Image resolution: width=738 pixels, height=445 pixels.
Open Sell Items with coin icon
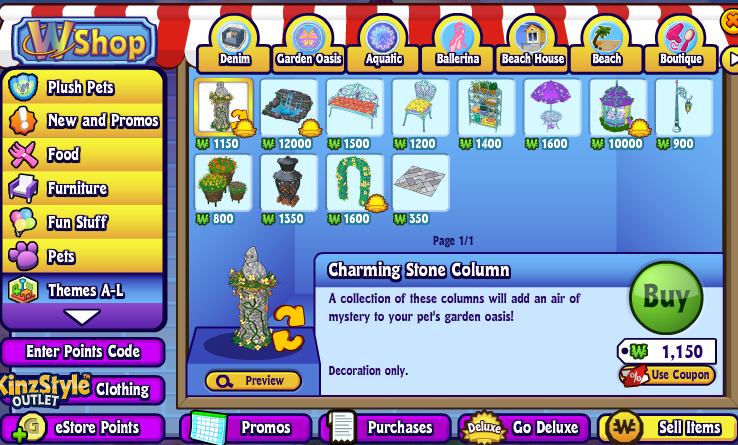667,428
